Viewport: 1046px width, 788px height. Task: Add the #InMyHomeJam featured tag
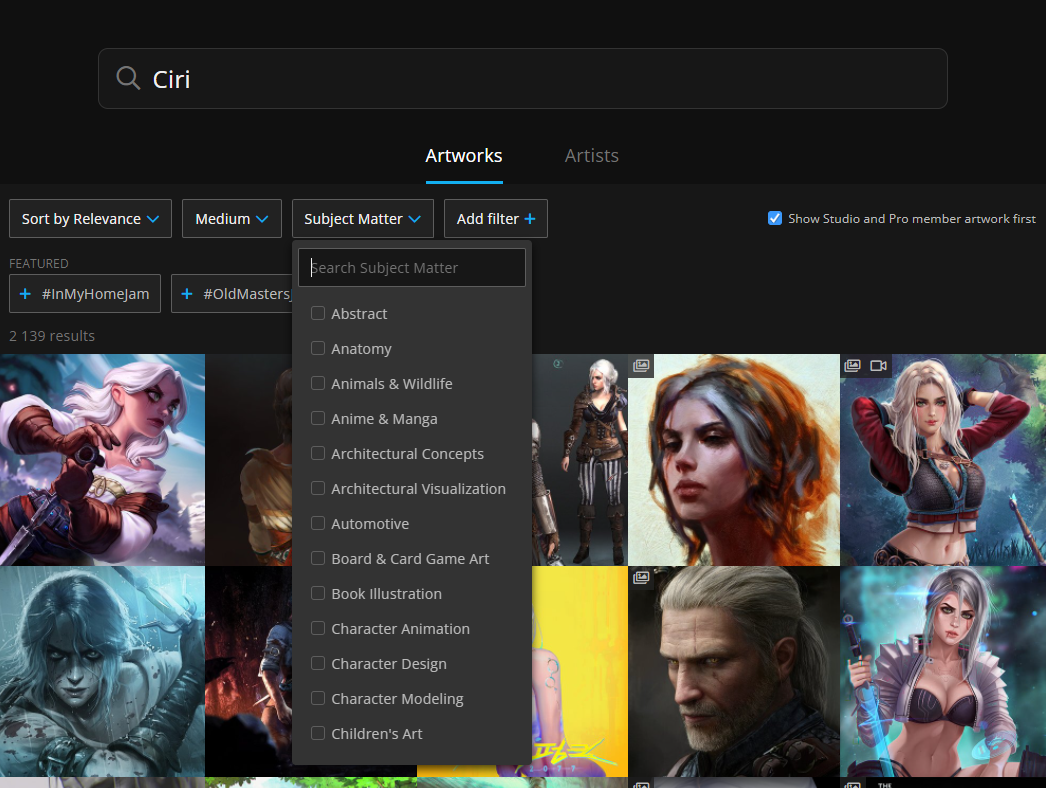pos(85,294)
